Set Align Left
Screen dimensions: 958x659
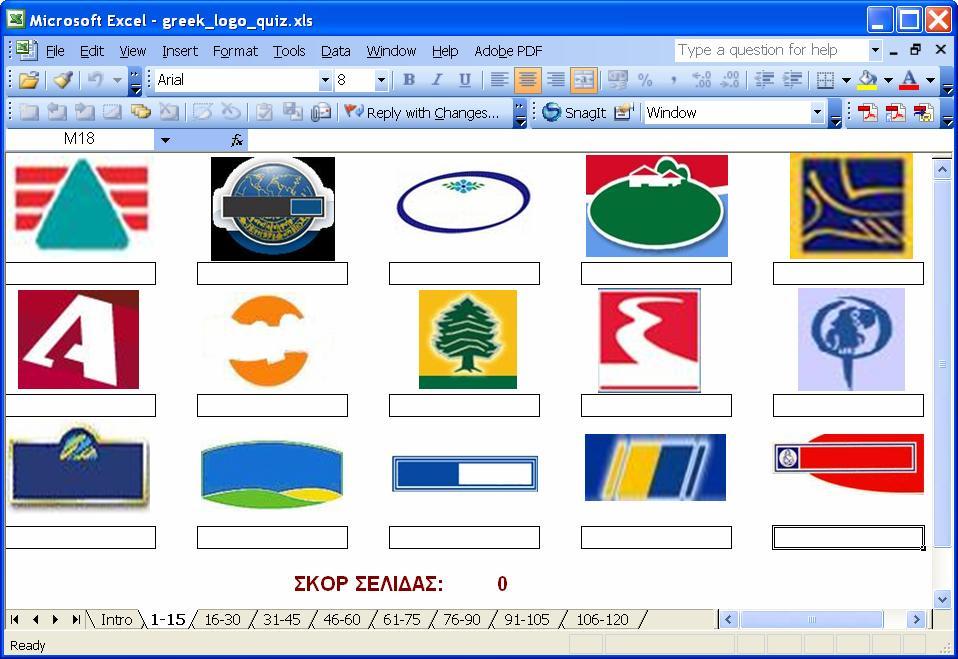coord(499,80)
